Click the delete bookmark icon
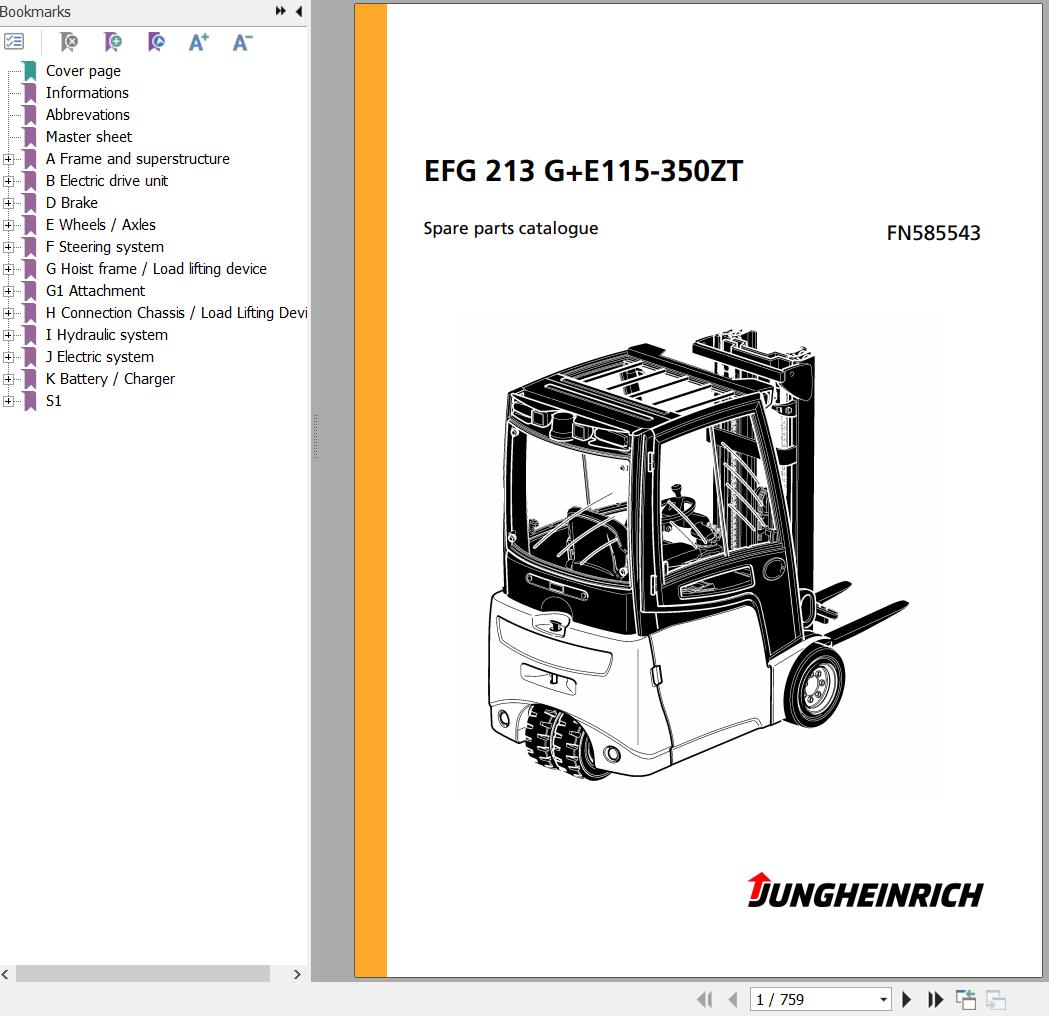The width and height of the screenshot is (1049, 1016). tap(69, 42)
